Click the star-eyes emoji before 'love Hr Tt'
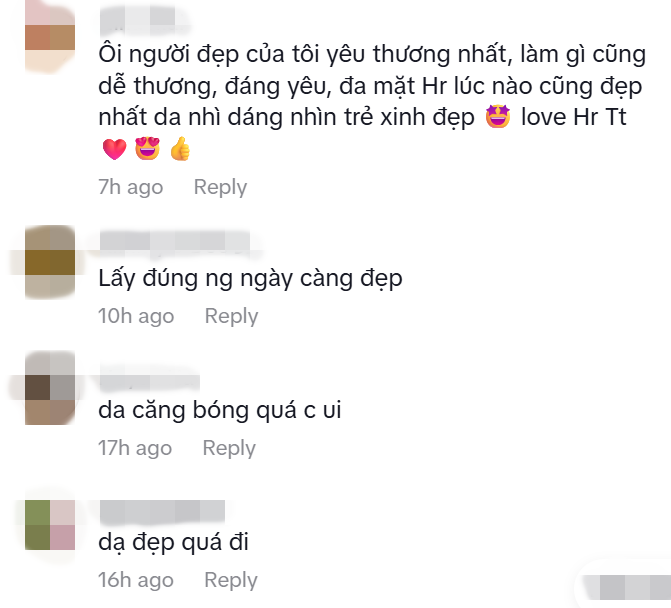This screenshot has height=608, width=671. click(x=498, y=116)
